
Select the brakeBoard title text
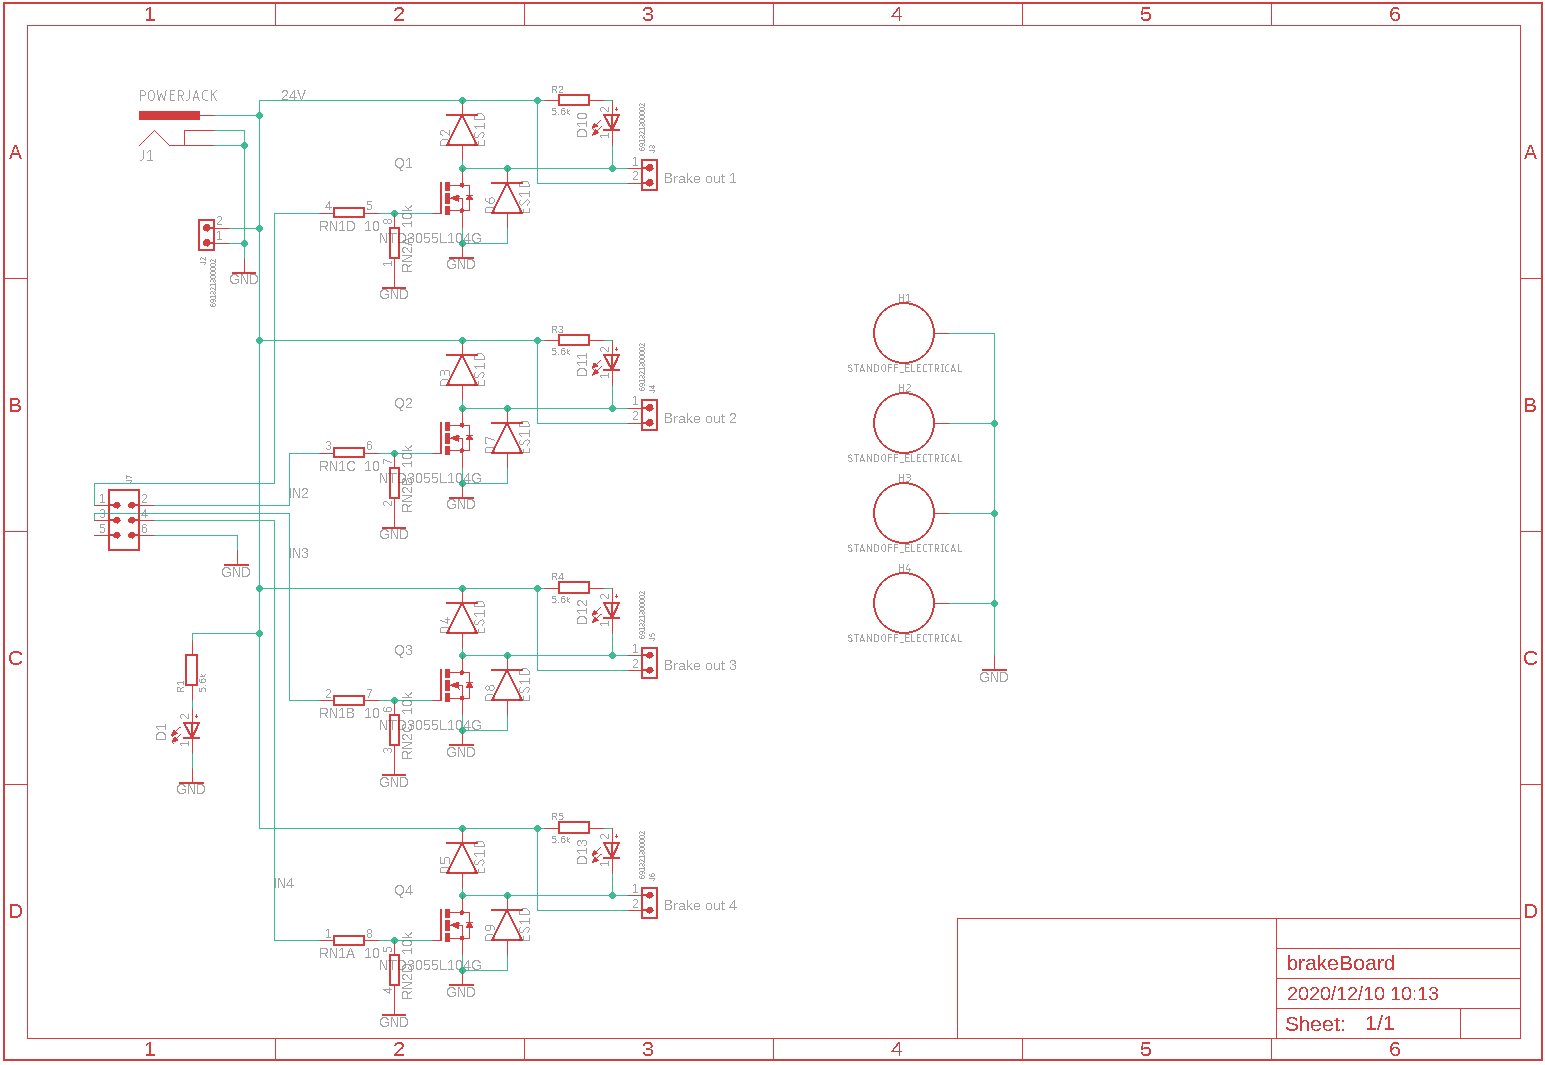[1340, 963]
